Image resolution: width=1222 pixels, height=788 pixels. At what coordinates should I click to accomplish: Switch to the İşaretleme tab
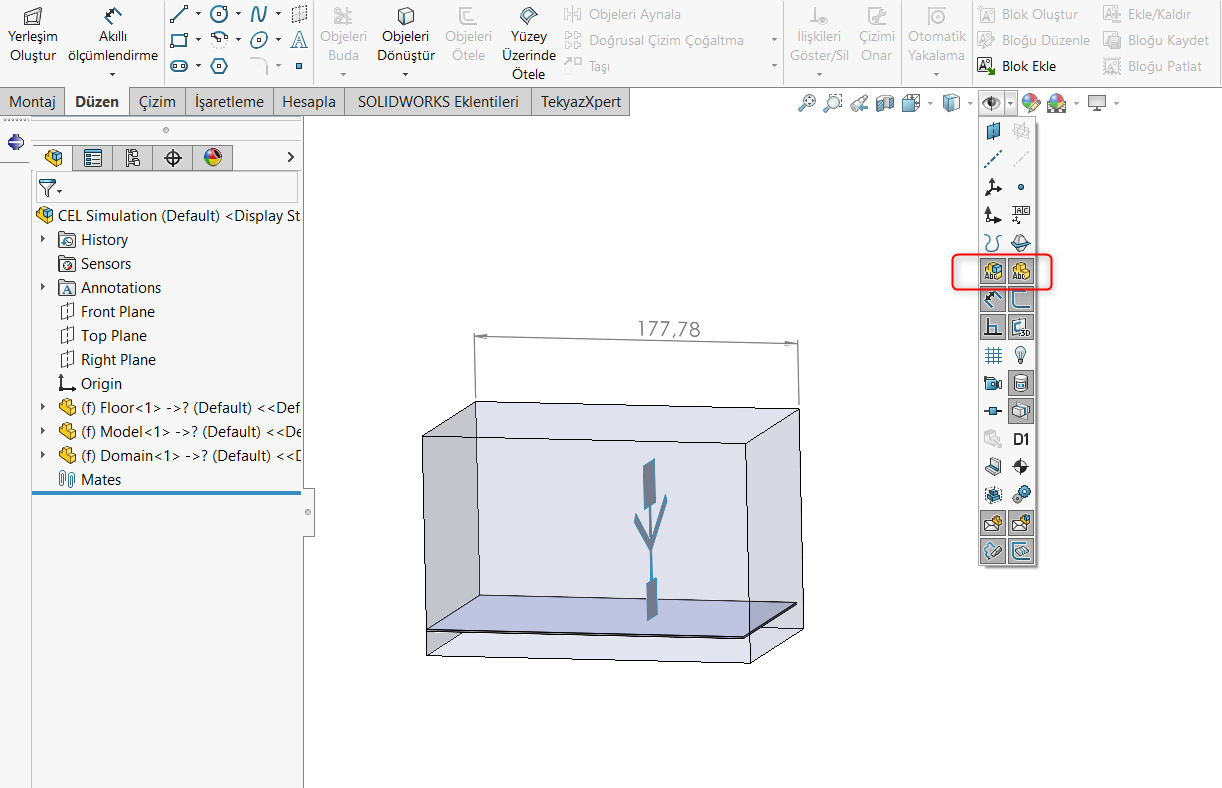229,102
